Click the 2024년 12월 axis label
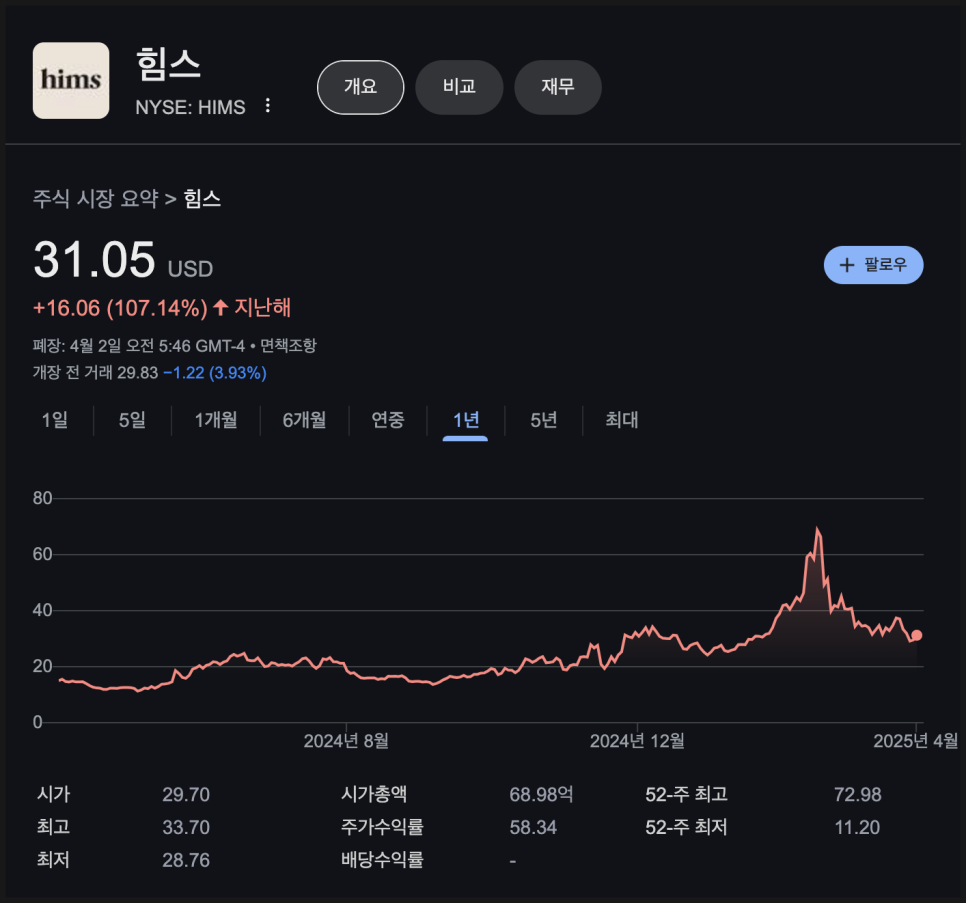Screen dimensions: 966x903 point(637,741)
